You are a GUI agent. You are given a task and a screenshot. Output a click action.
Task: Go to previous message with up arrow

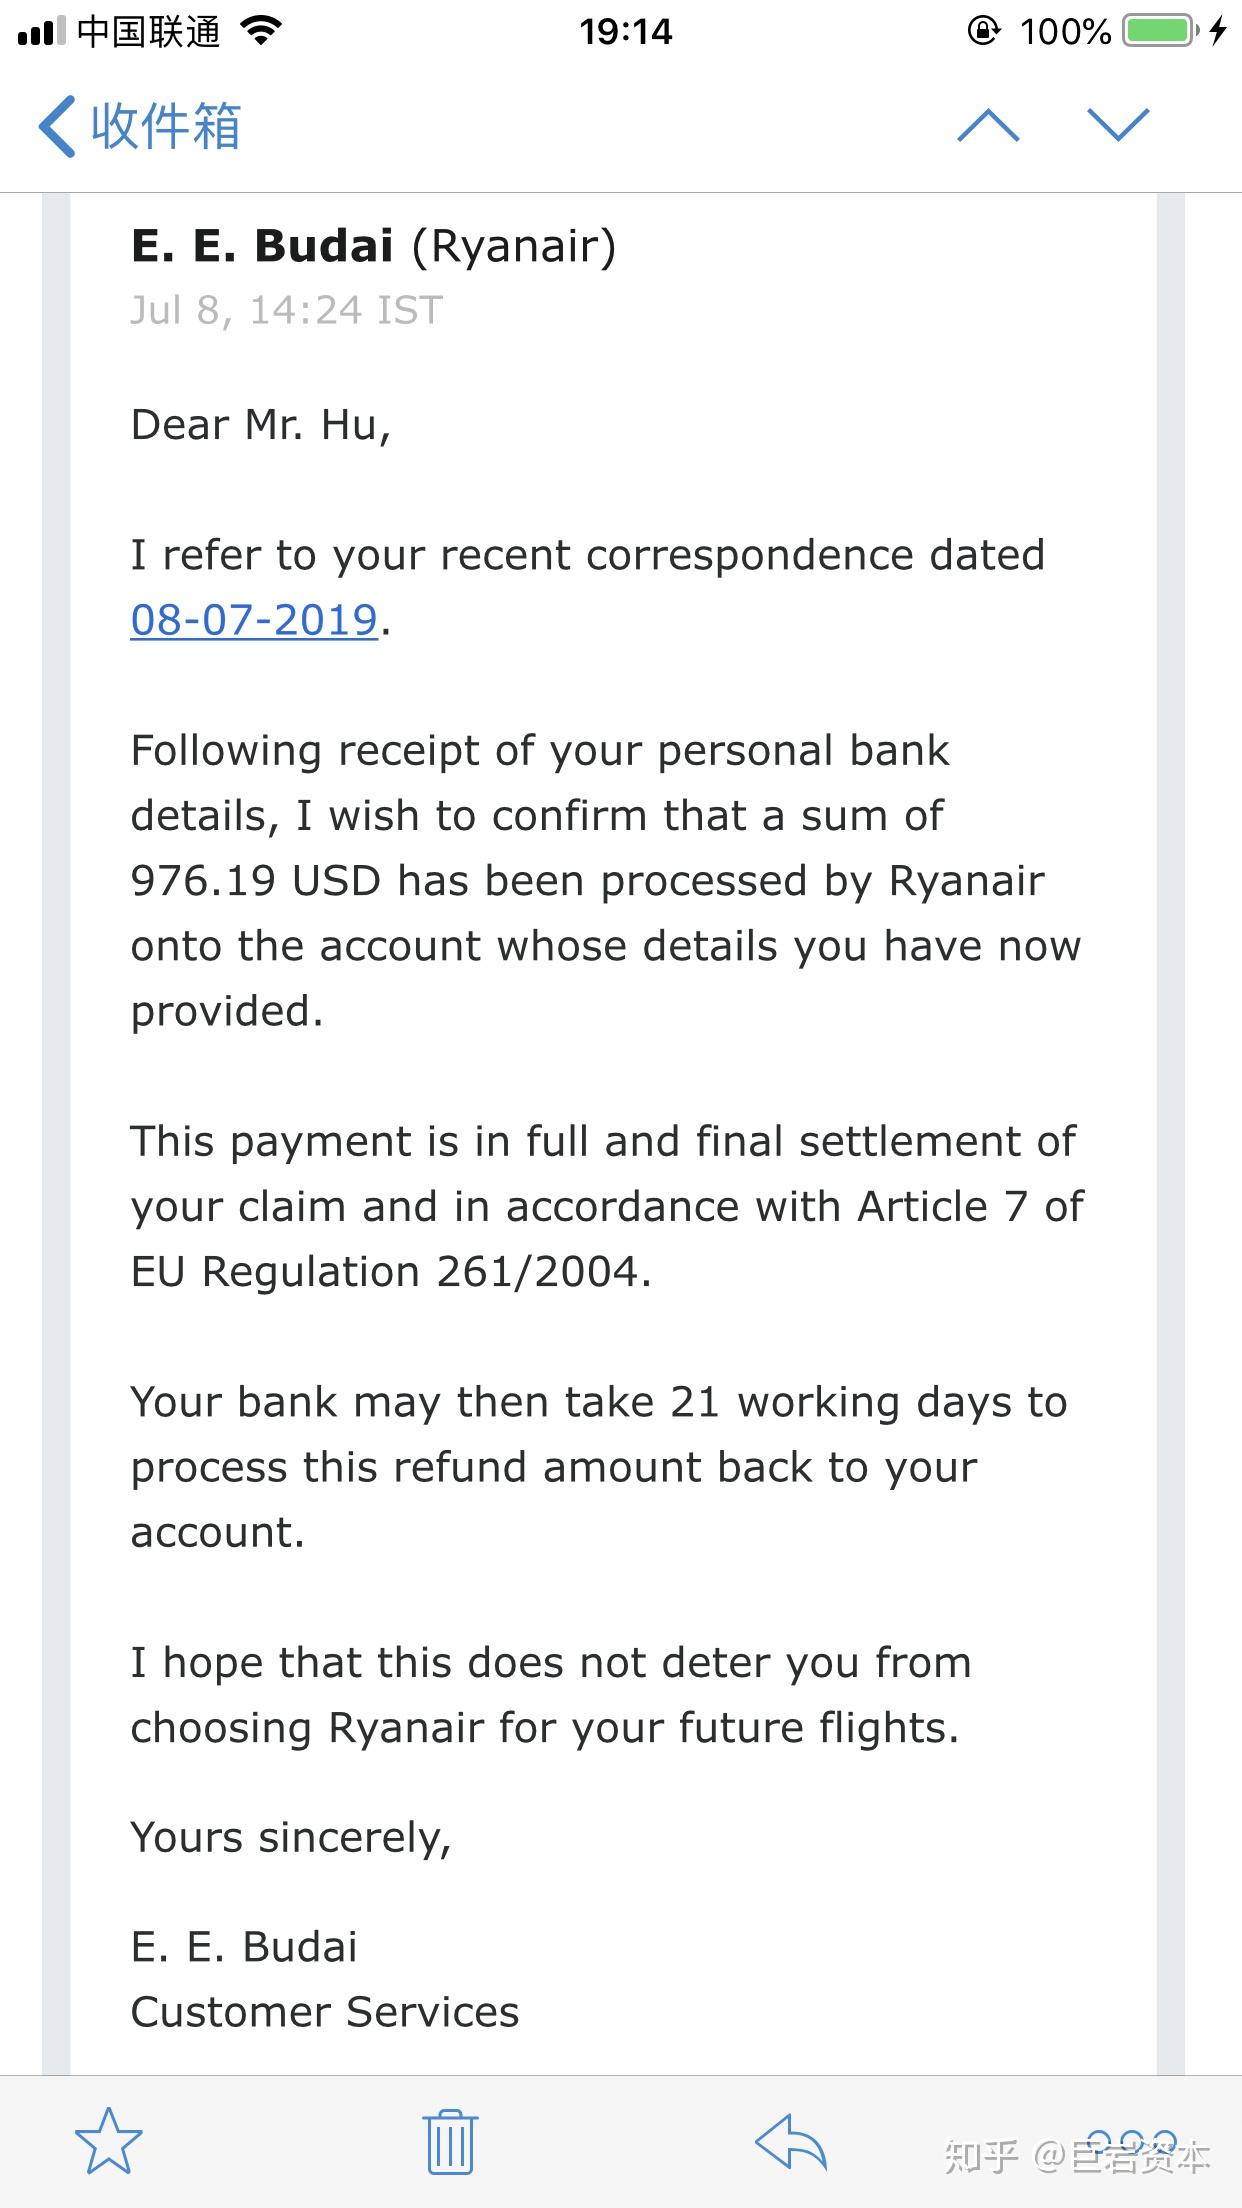(988, 126)
